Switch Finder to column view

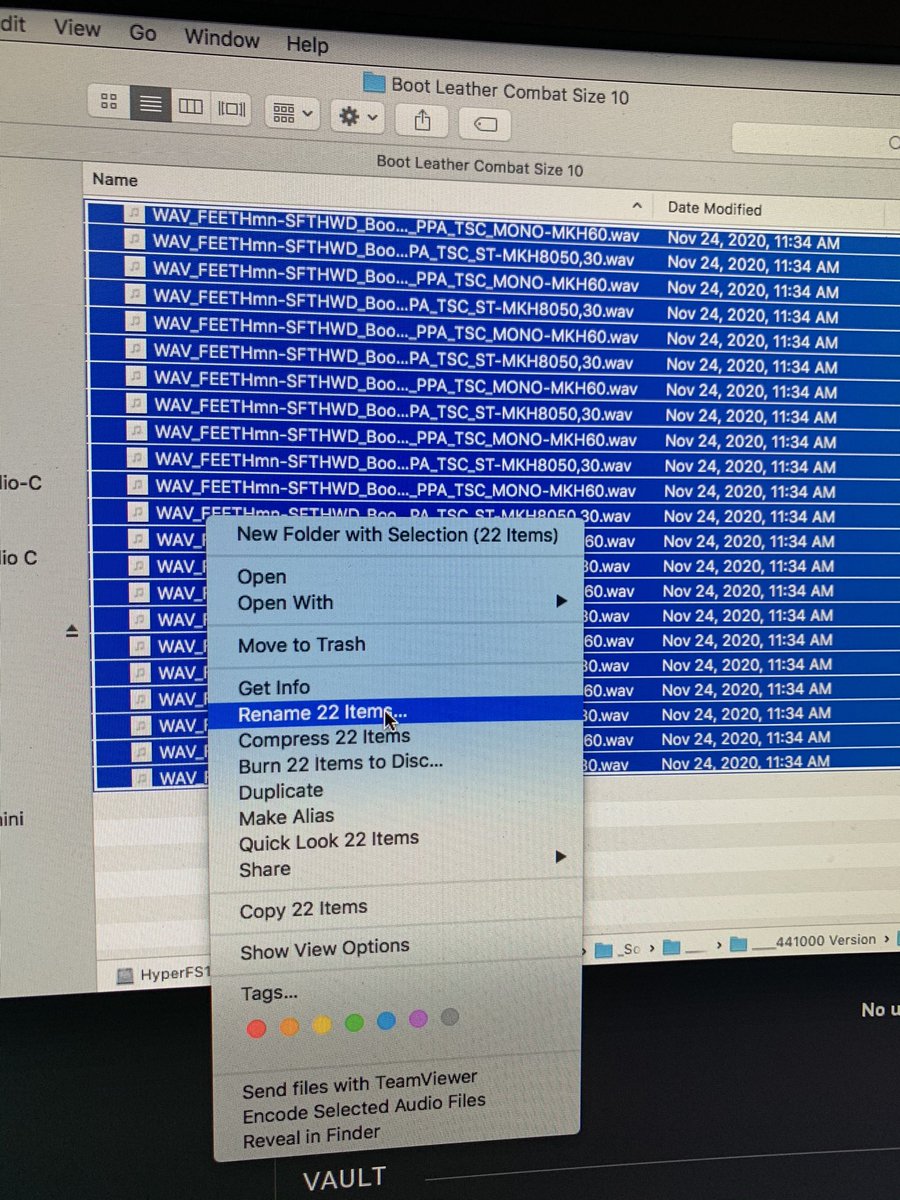coord(190,105)
